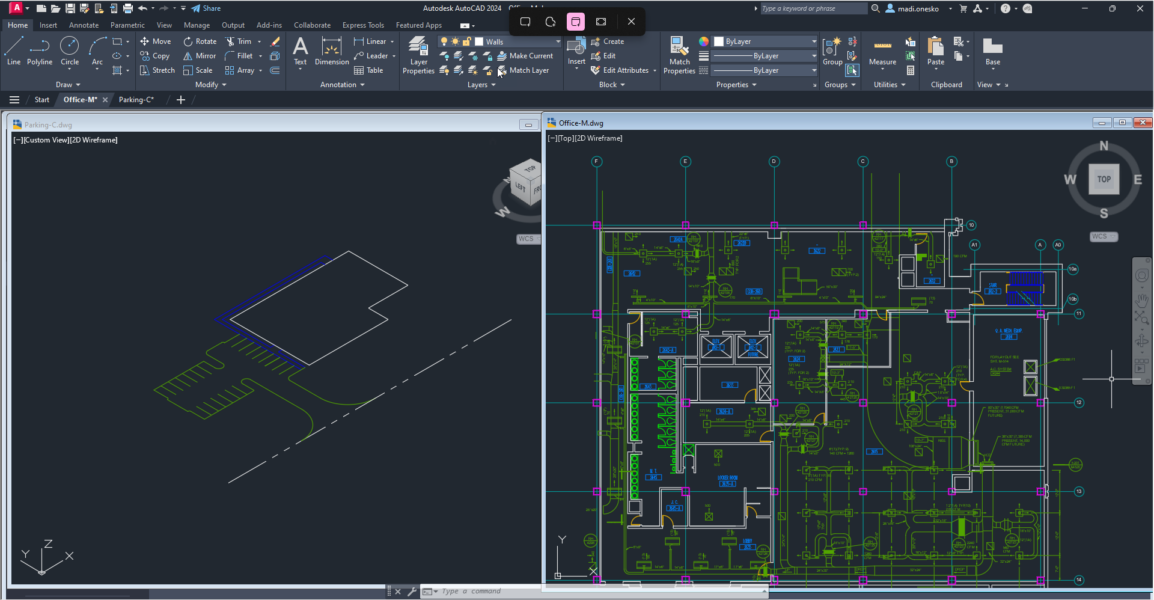
Task: Click the keyword search input field
Action: pos(813,9)
